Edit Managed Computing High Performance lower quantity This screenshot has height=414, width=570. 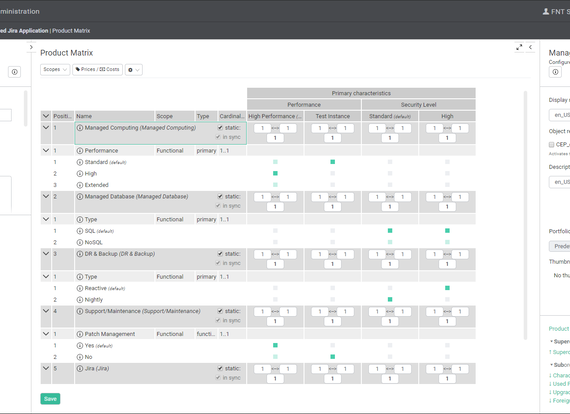click(x=275, y=138)
